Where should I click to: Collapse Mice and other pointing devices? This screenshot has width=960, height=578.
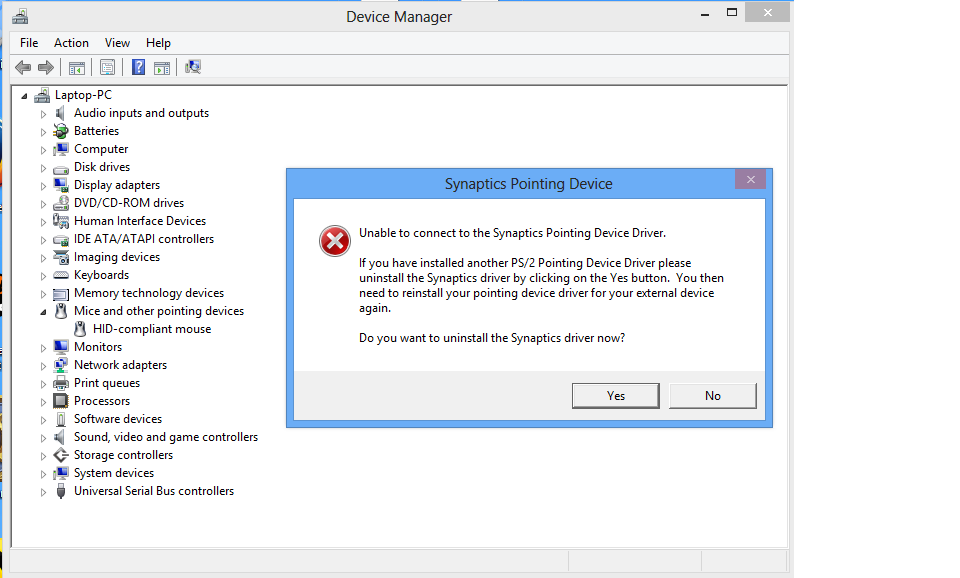tap(43, 312)
